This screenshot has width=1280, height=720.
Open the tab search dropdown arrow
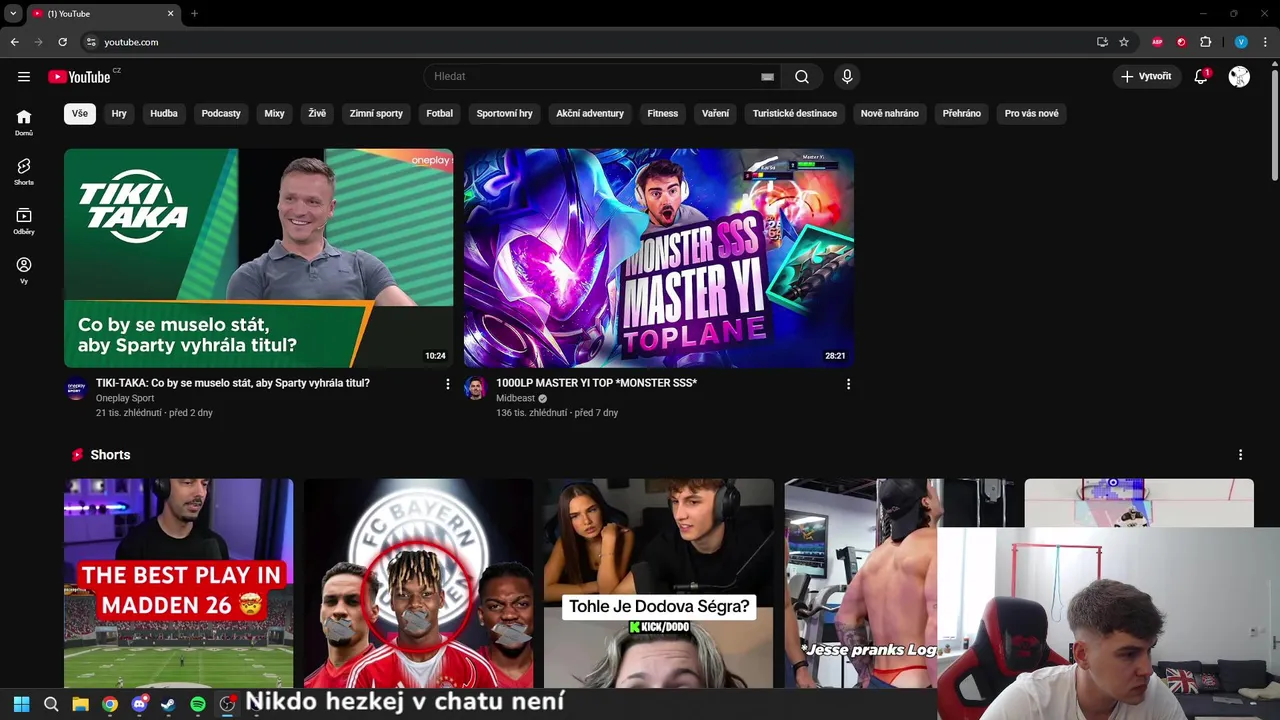[13, 14]
